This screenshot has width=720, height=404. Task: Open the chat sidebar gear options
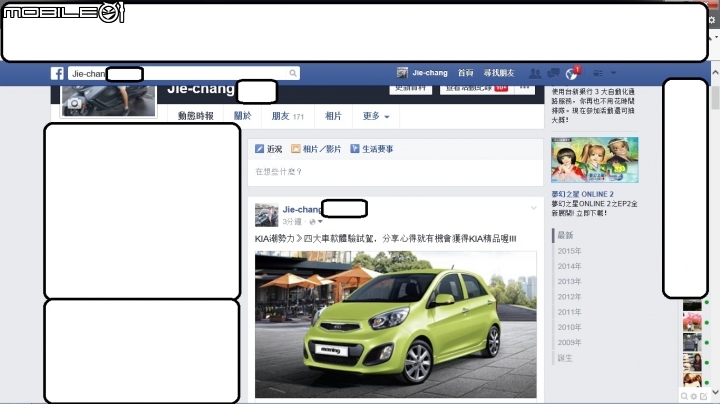tap(694, 396)
